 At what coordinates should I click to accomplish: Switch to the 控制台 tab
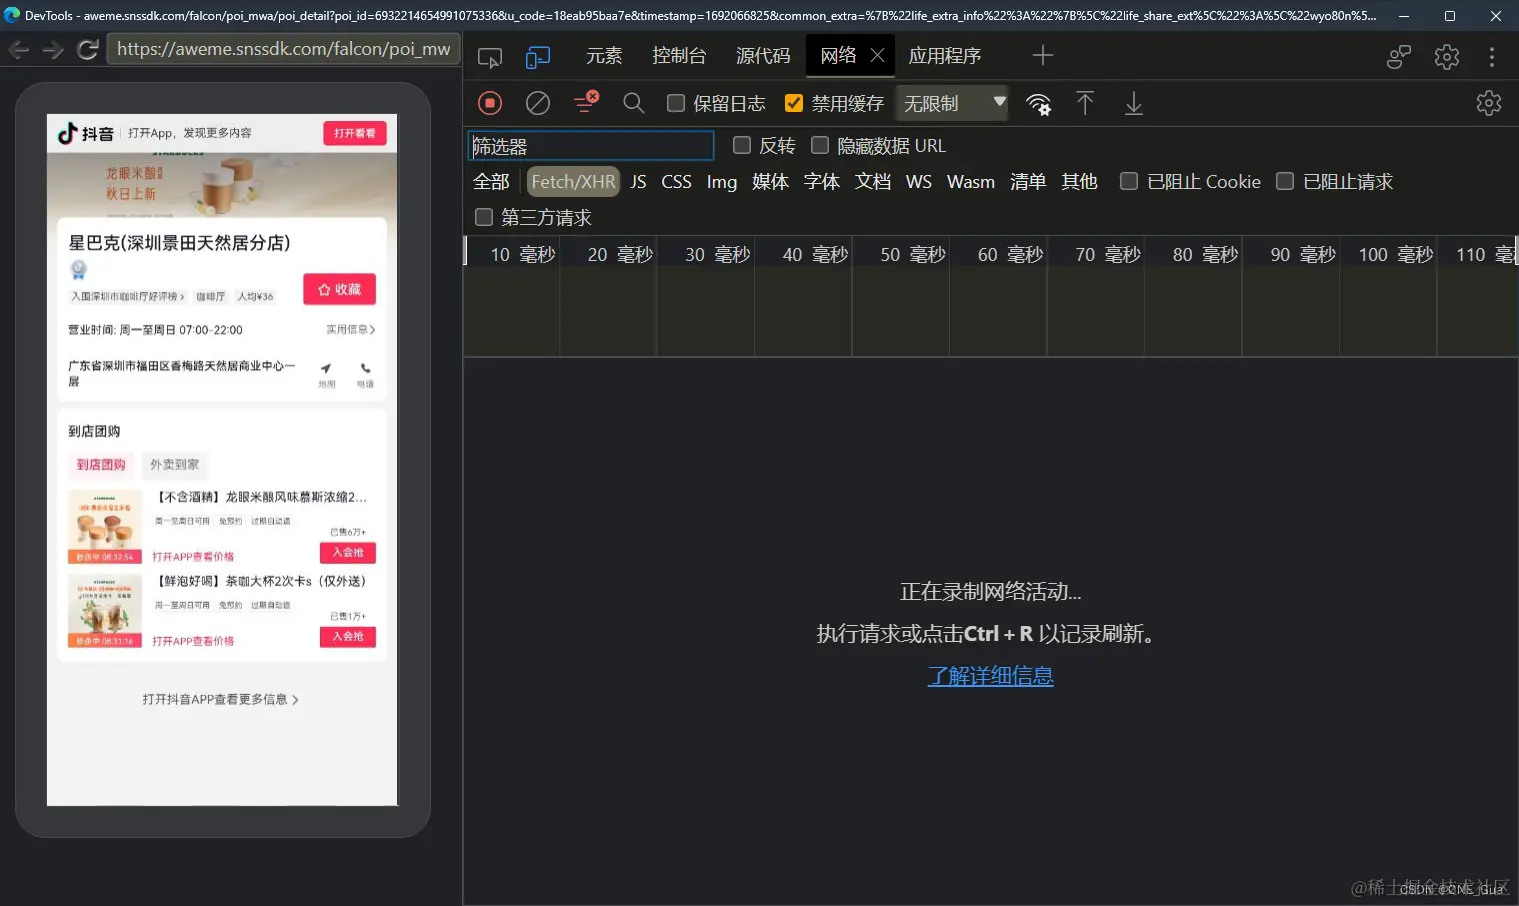tap(679, 56)
